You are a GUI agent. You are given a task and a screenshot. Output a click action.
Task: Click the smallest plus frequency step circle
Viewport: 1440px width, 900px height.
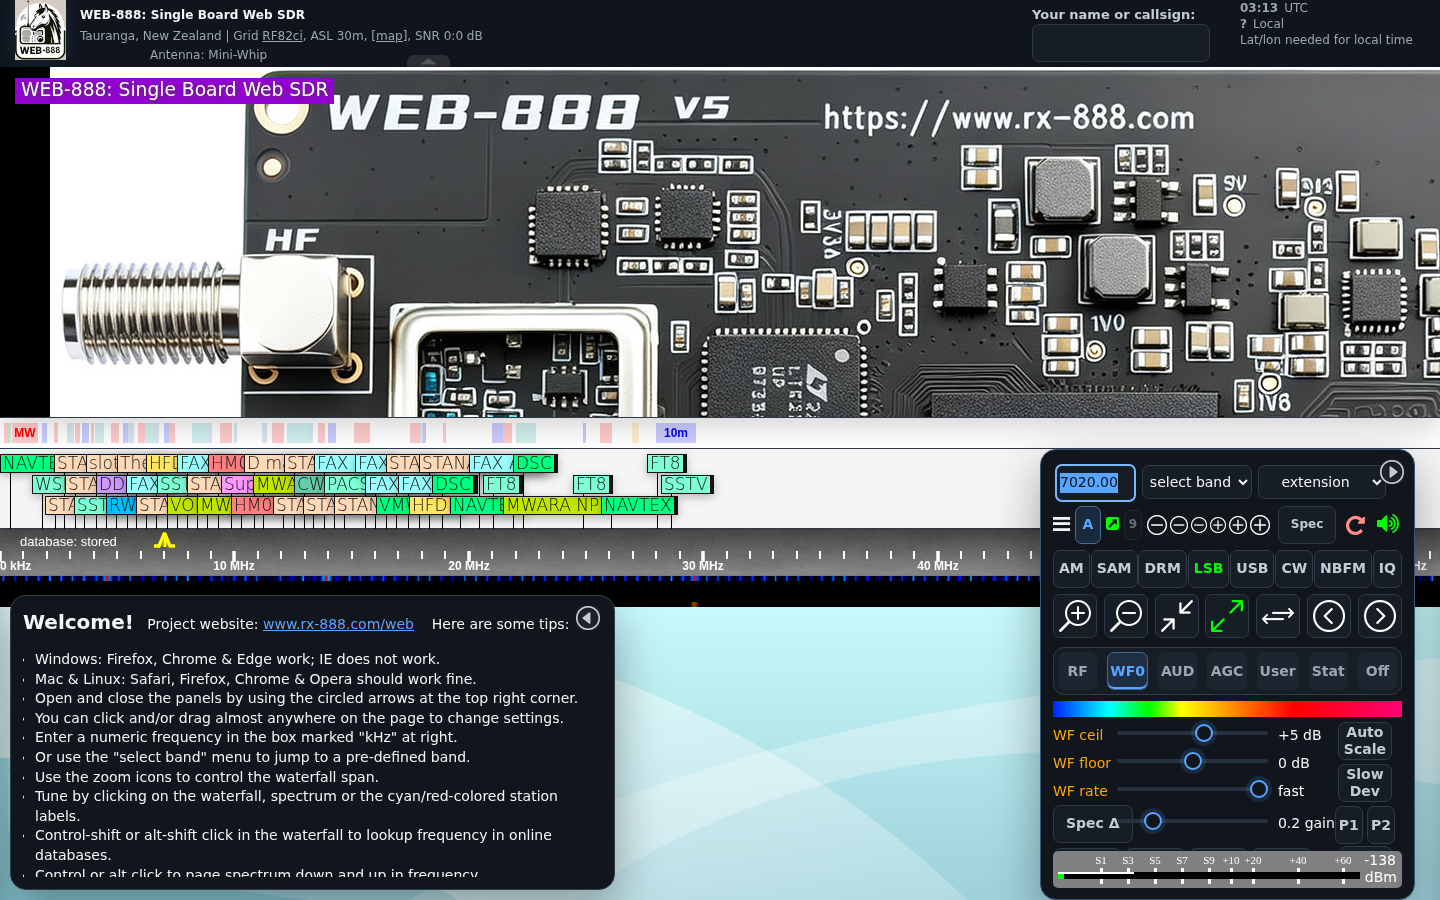point(1217,525)
